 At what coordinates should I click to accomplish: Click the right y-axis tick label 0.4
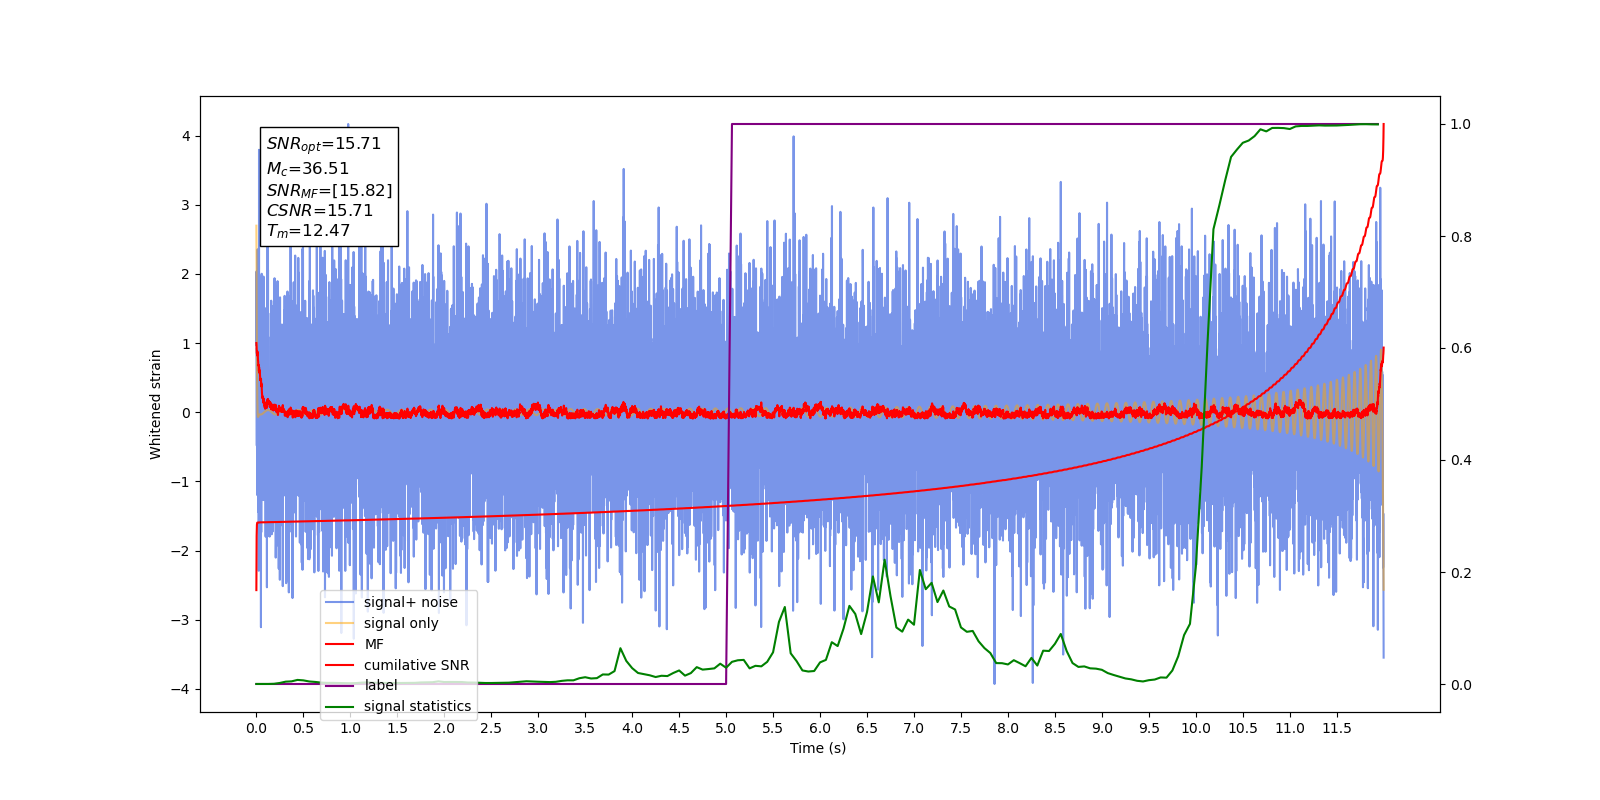[1461, 461]
